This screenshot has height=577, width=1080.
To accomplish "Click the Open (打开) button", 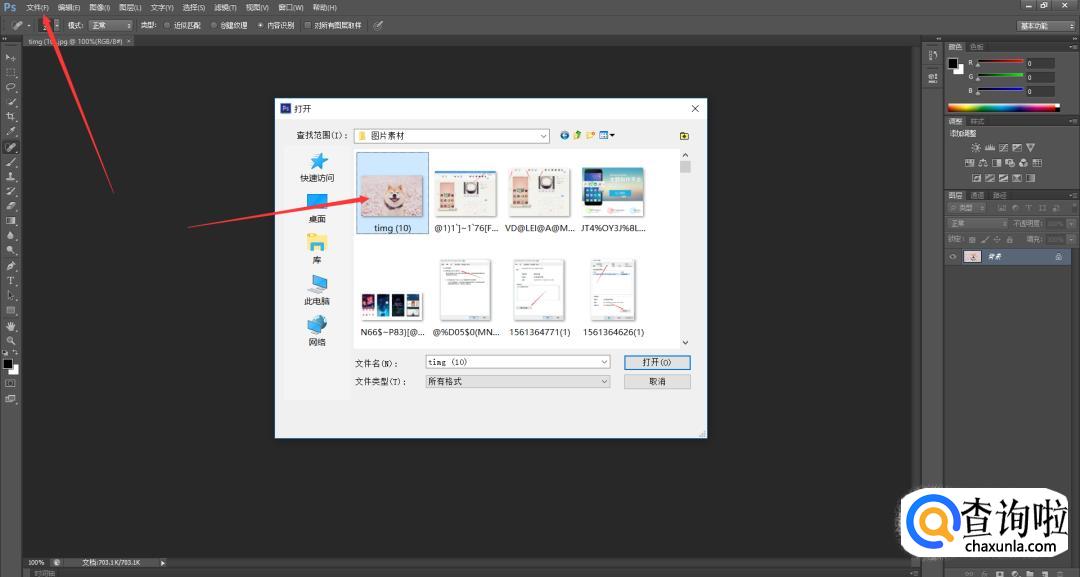I will click(x=657, y=362).
